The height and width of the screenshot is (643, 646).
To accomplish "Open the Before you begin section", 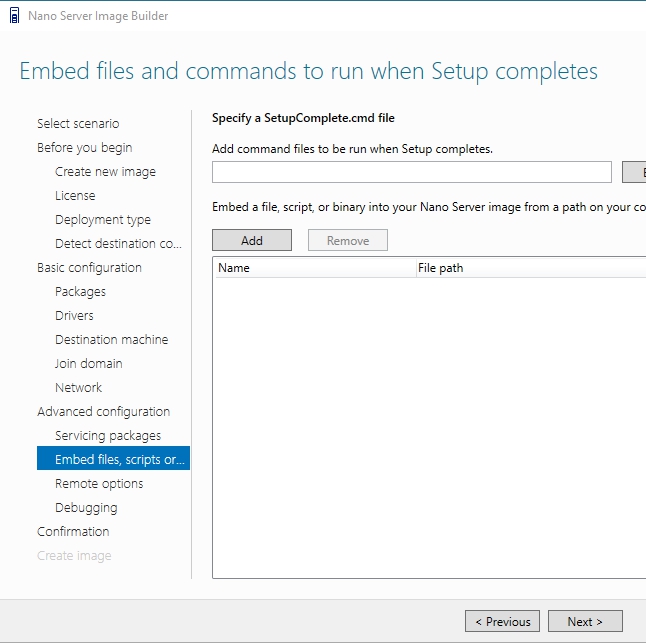I will [x=84, y=148].
